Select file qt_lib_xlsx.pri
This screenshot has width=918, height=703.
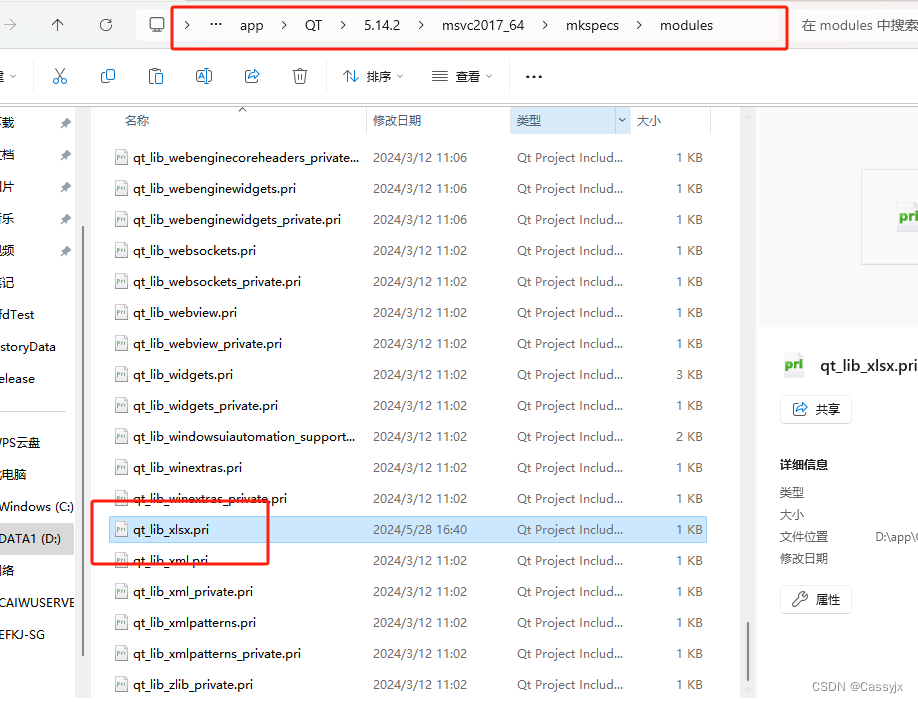[x=407, y=529]
